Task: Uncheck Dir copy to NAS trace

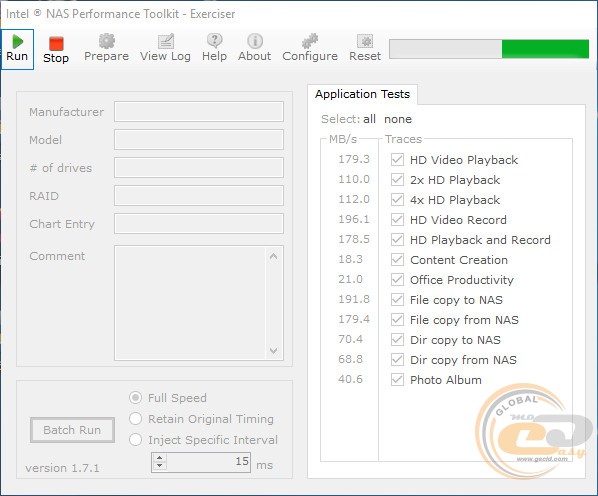Action: point(397,339)
